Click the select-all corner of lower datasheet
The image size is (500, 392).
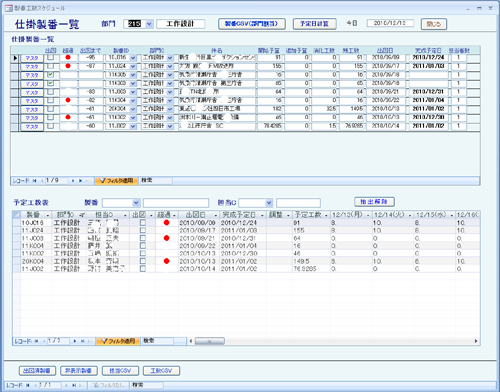16,215
